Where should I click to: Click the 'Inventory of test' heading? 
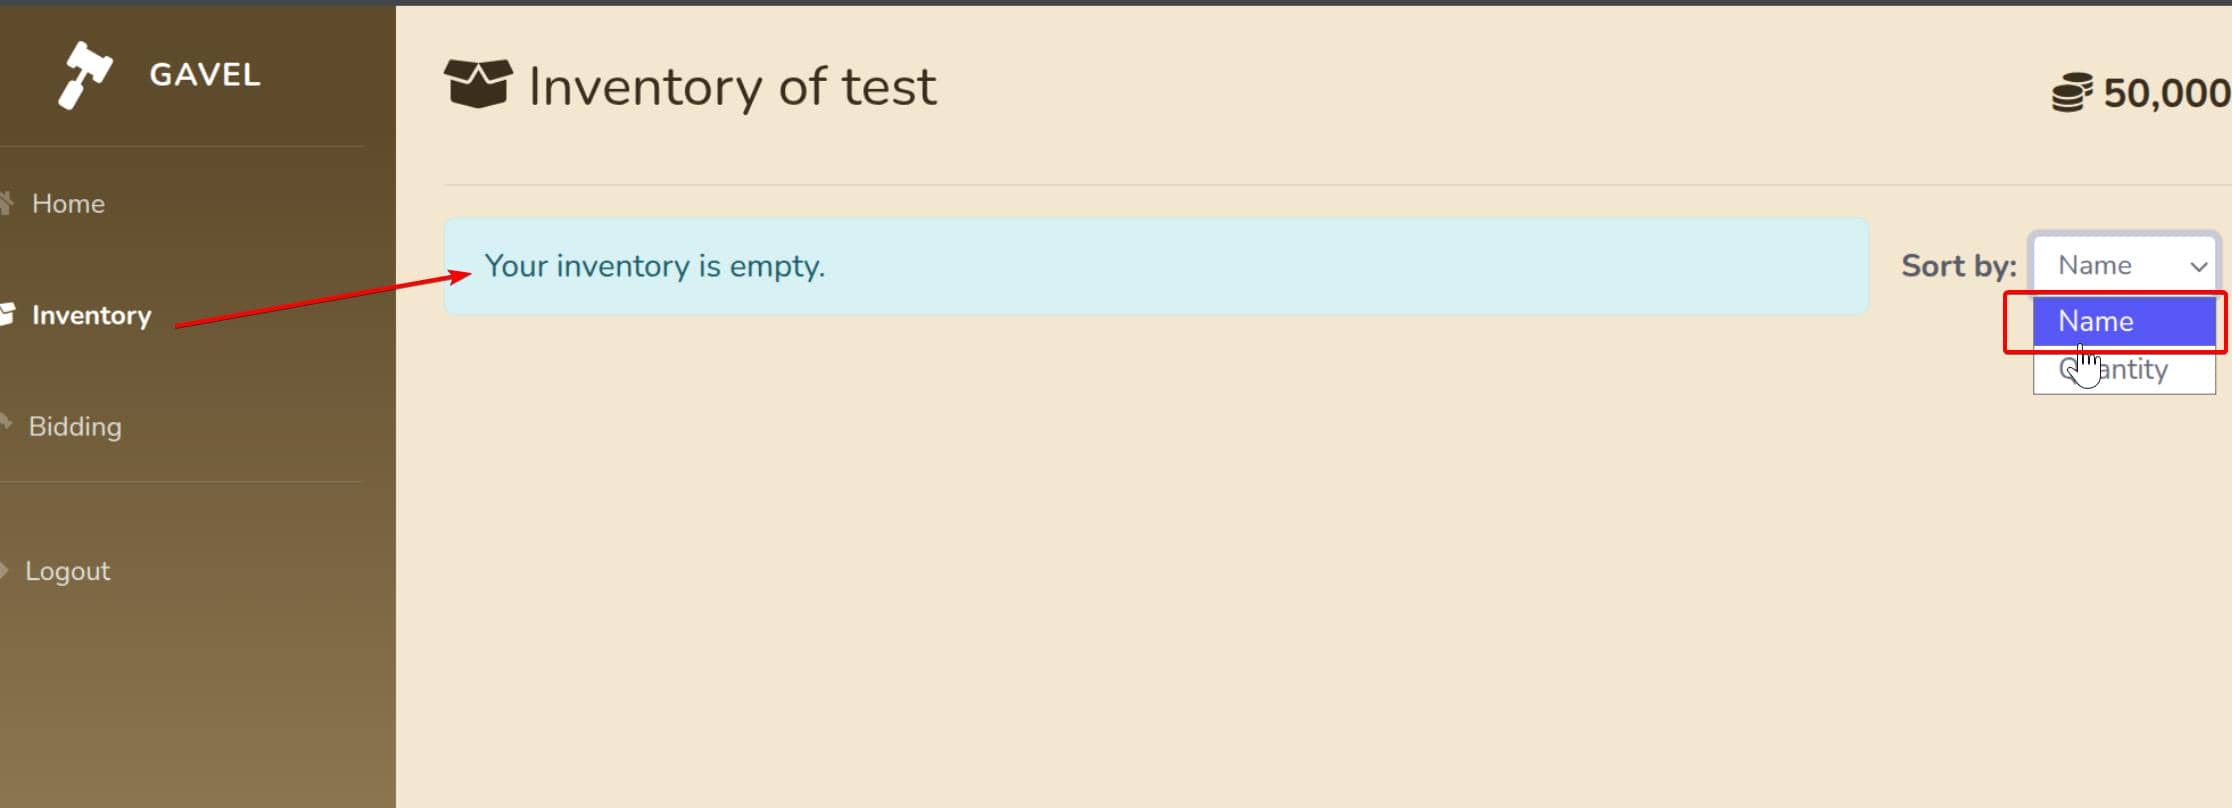[732, 87]
